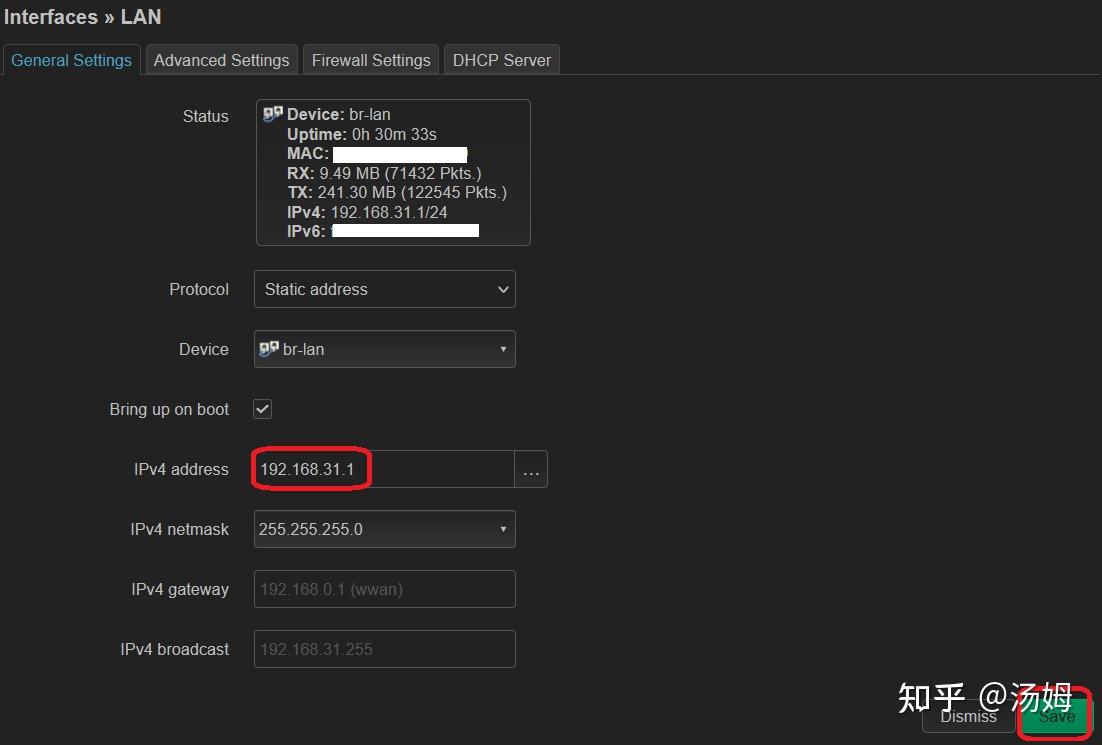Click the chevron on the Protocol dropdown
Screen dimensions: 1102x745
click(503, 289)
